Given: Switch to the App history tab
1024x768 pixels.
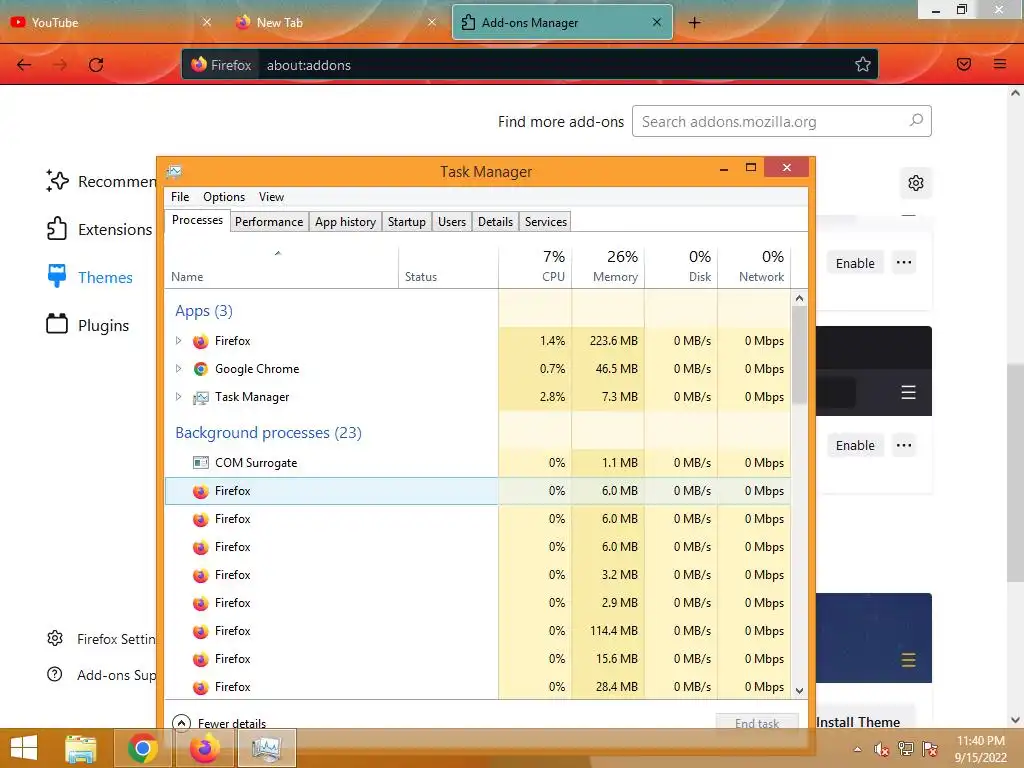Looking at the screenshot, I should [x=345, y=221].
